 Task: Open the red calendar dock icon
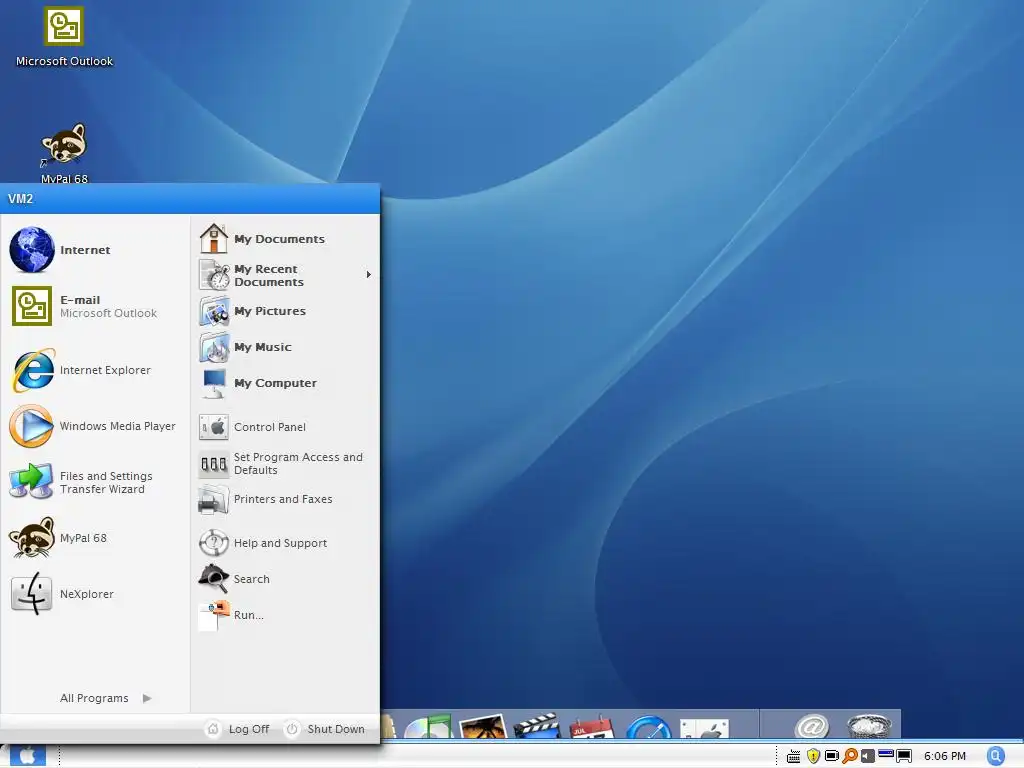(x=592, y=728)
